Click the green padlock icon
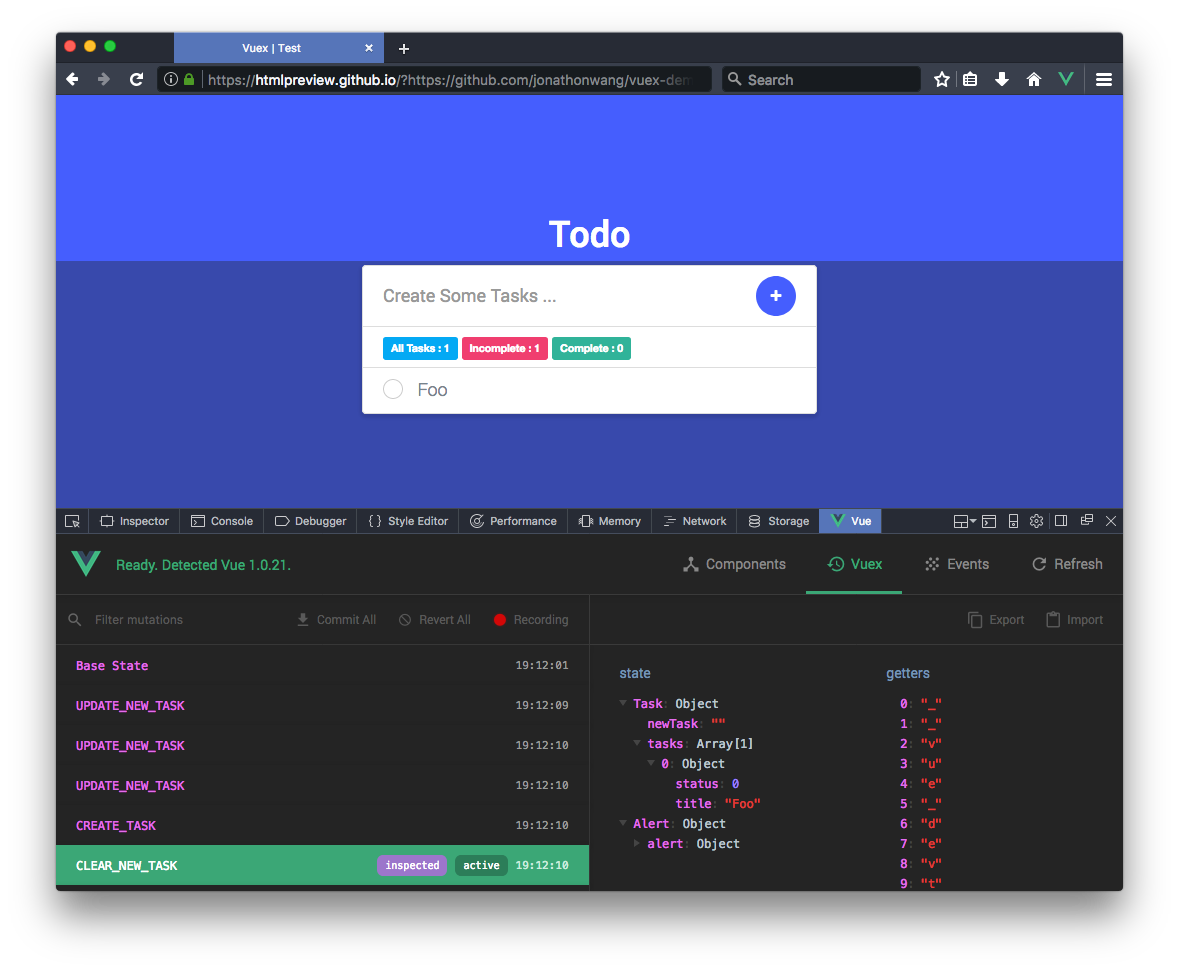1179x971 pixels. coord(189,79)
